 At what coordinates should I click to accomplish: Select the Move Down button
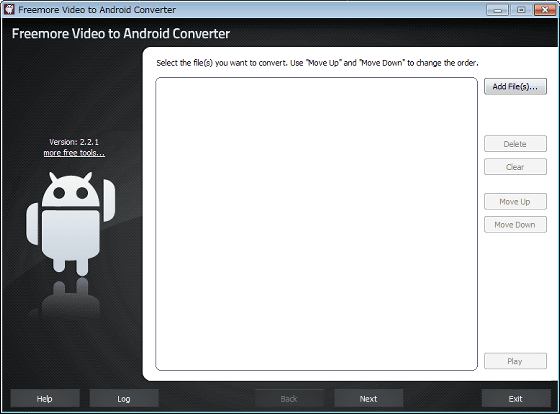(x=515, y=225)
